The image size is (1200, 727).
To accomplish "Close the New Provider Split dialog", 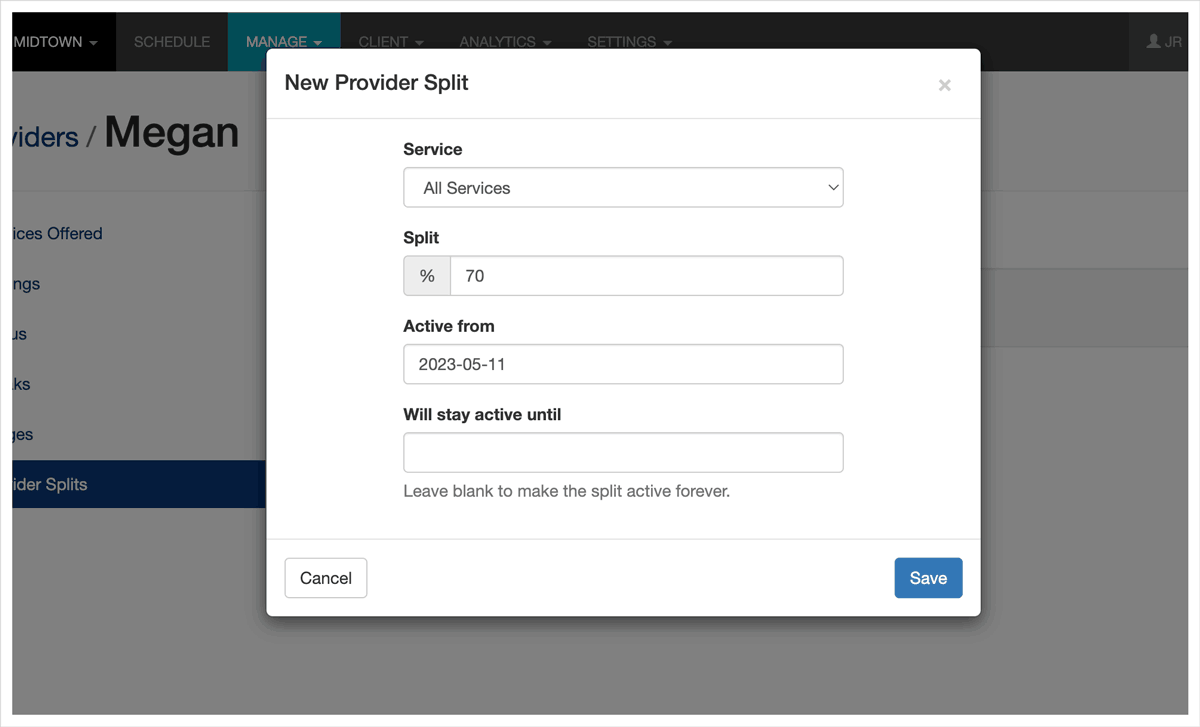I will click(x=944, y=86).
